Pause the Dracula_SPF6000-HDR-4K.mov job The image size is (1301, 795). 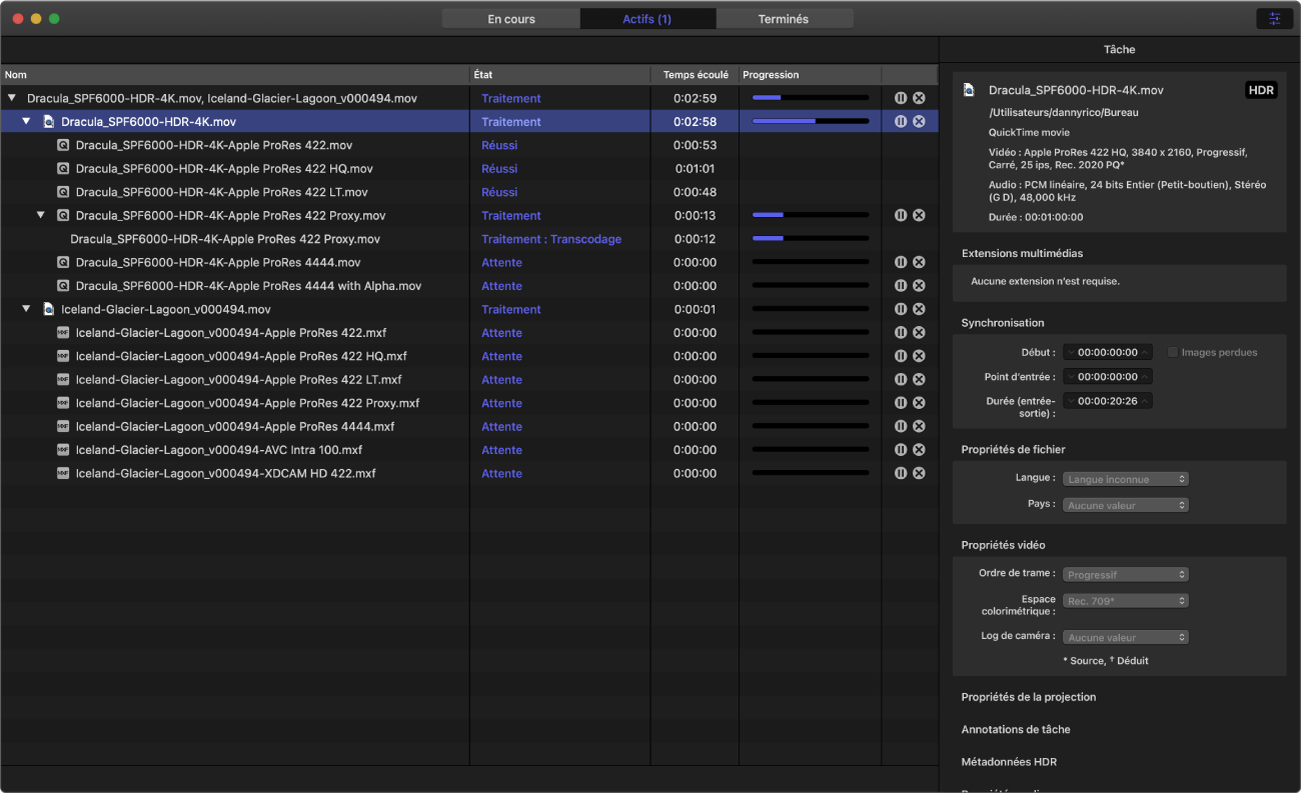(x=900, y=122)
